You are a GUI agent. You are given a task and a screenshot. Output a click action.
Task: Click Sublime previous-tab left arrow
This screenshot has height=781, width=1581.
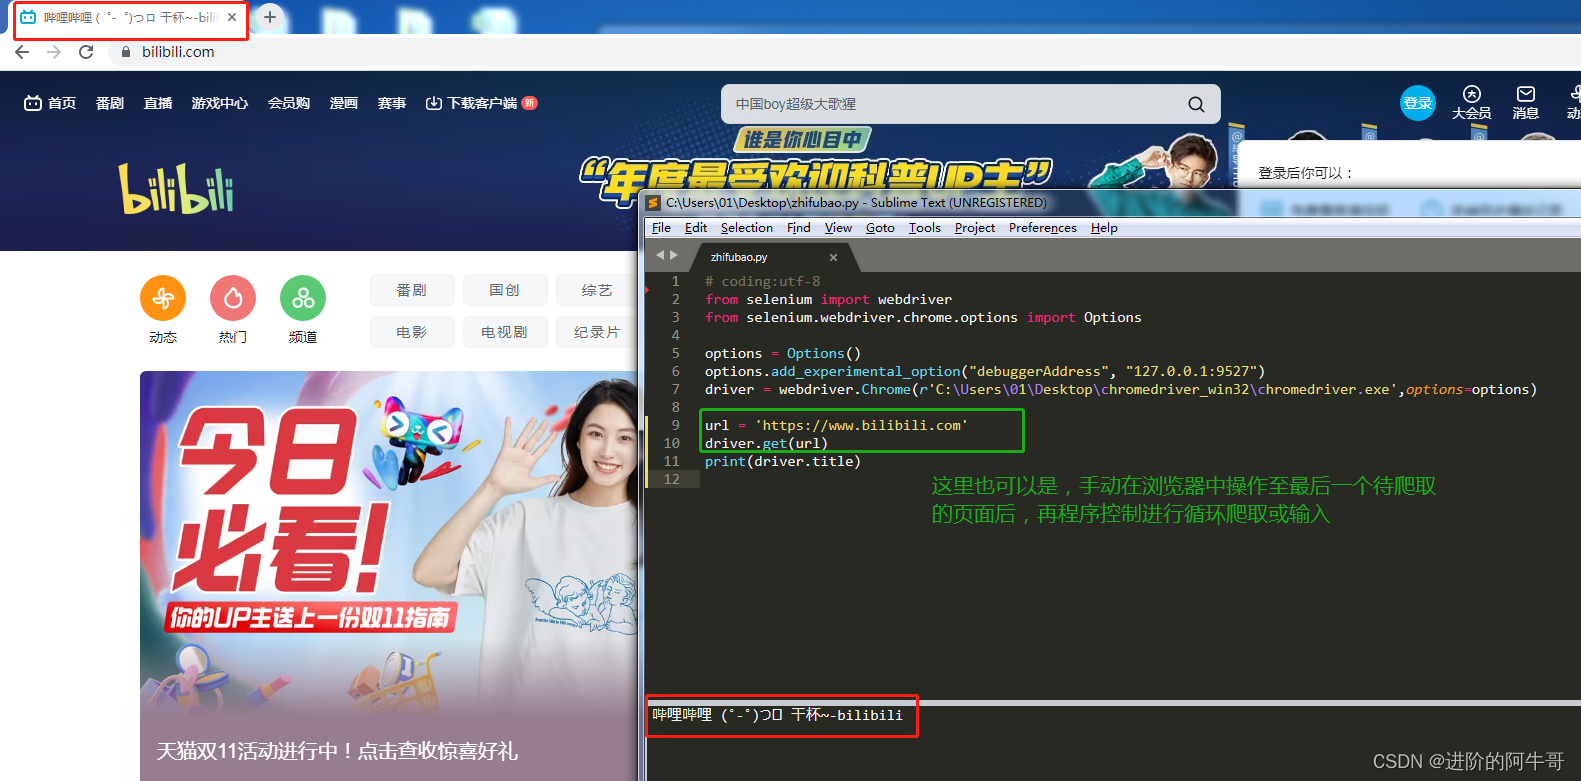coord(660,255)
